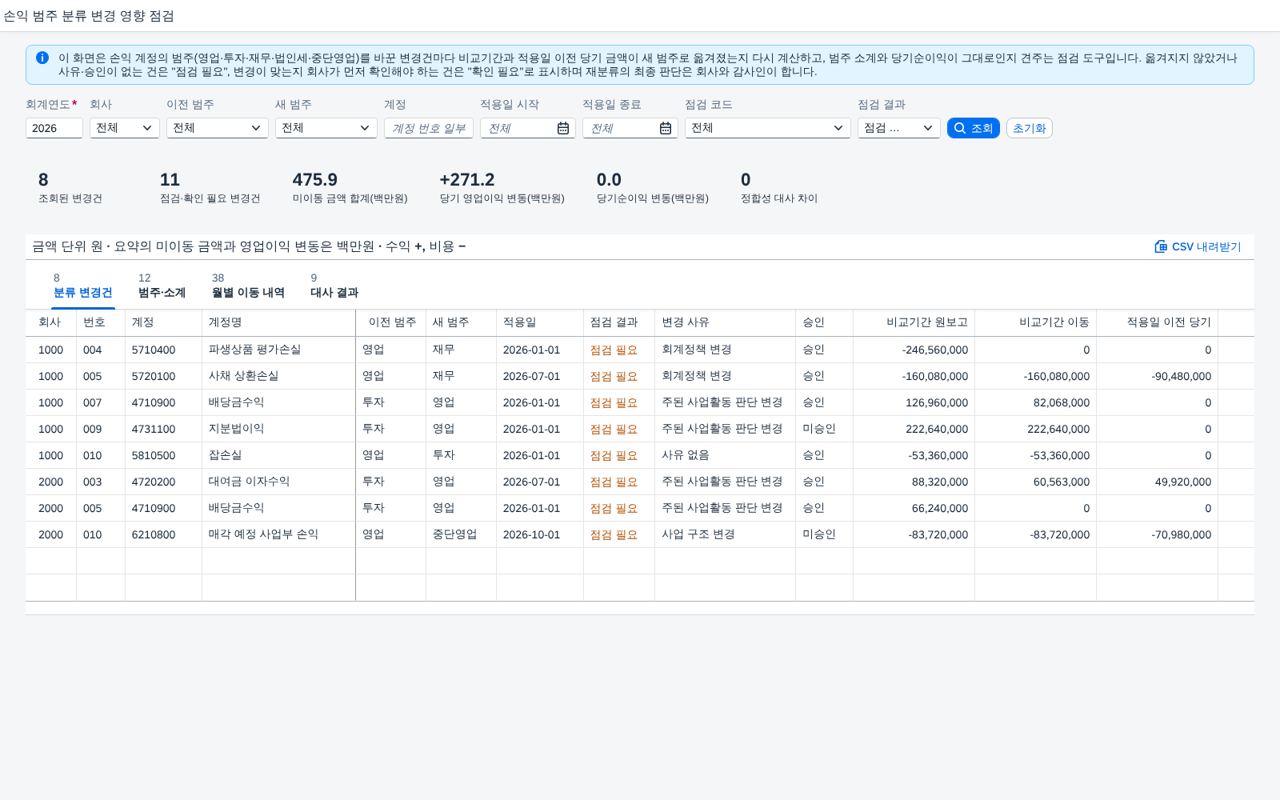The height and width of the screenshot is (800, 1280).
Task: Click the 점검 결과 column header
Action: [x=619, y=323]
